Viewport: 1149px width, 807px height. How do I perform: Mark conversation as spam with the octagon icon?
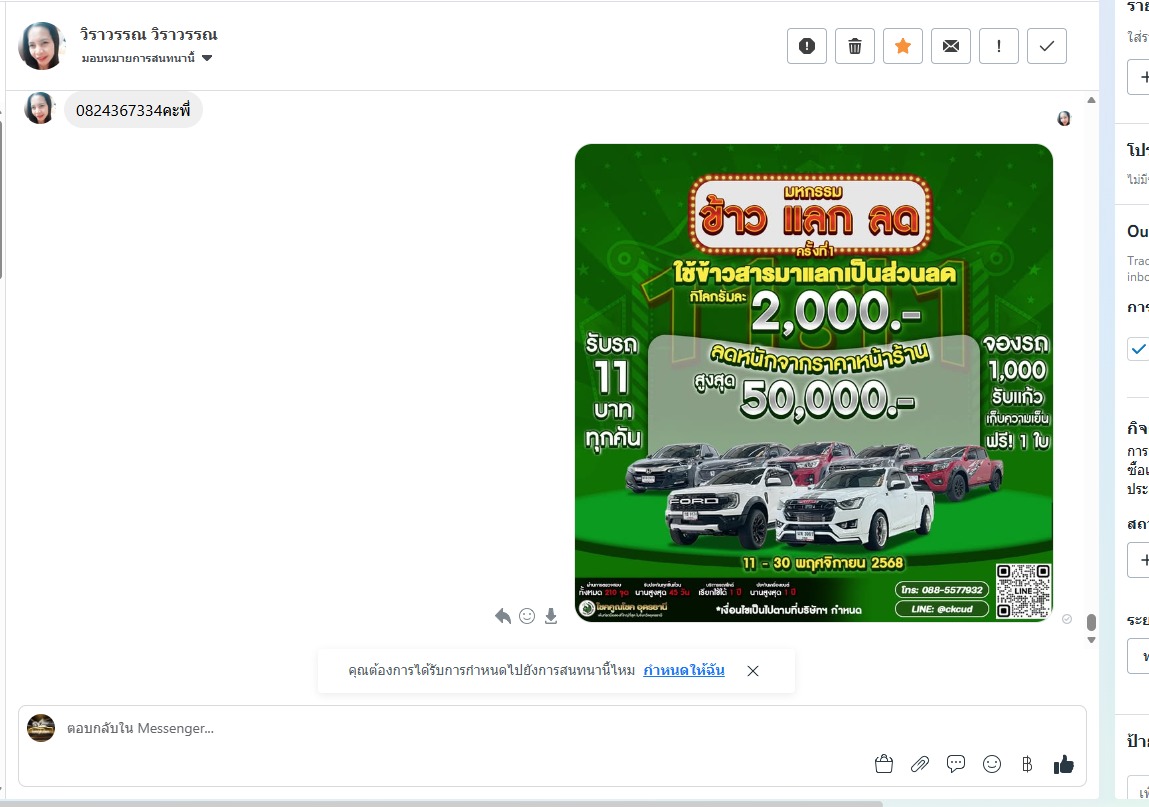(807, 46)
